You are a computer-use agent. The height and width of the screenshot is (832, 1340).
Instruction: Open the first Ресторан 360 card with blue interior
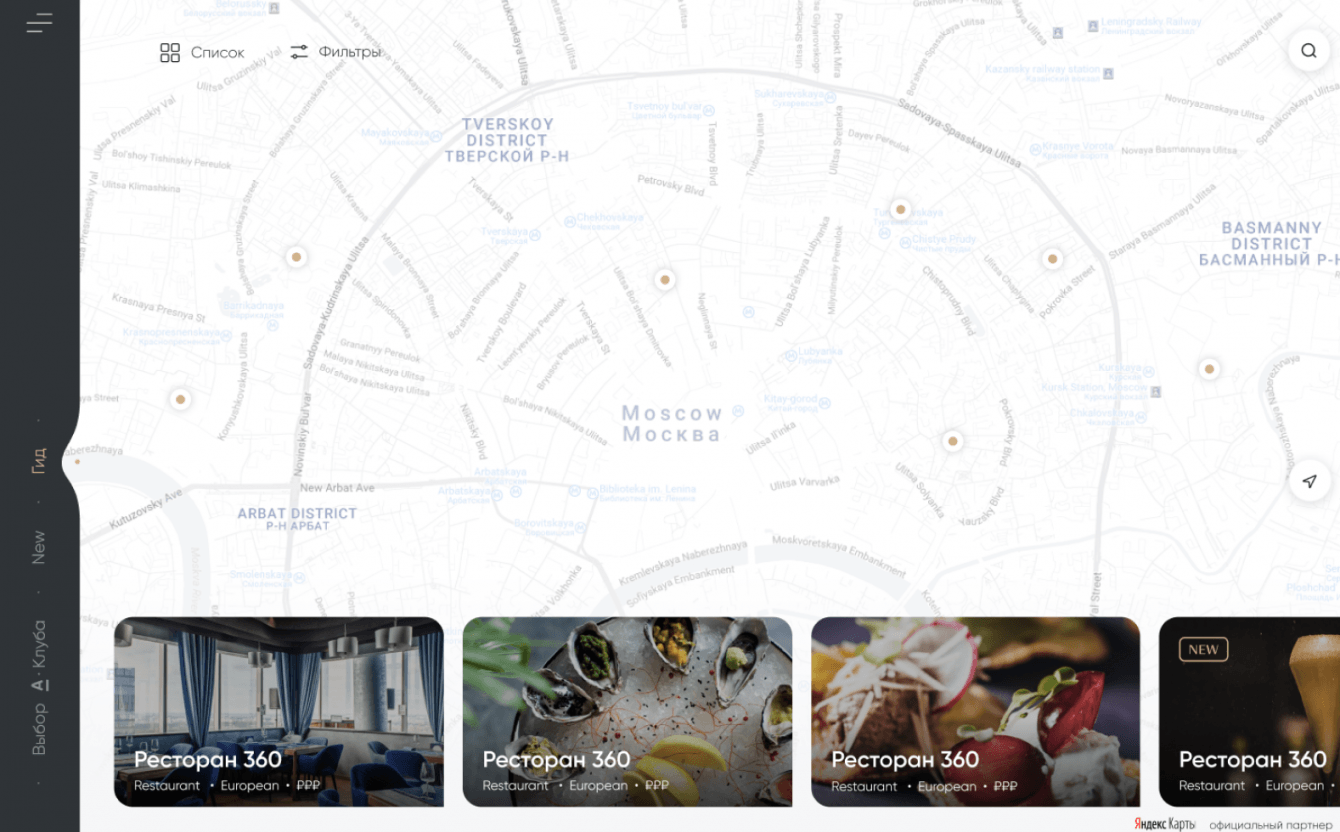coord(279,711)
